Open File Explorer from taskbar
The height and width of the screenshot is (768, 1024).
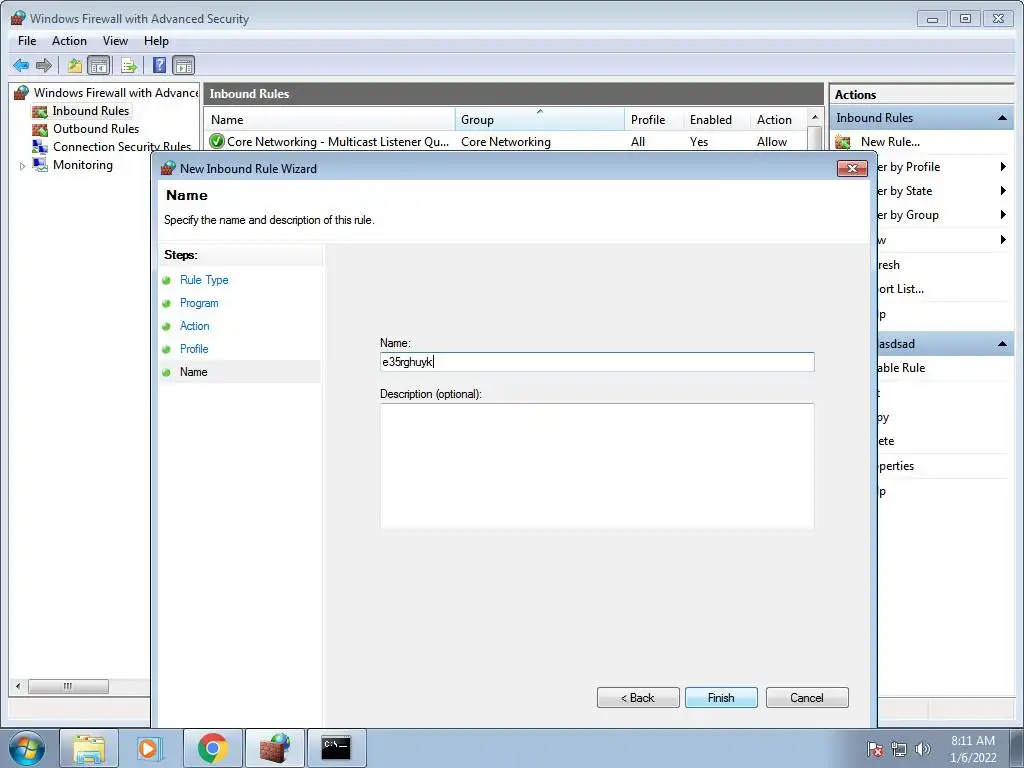point(89,748)
